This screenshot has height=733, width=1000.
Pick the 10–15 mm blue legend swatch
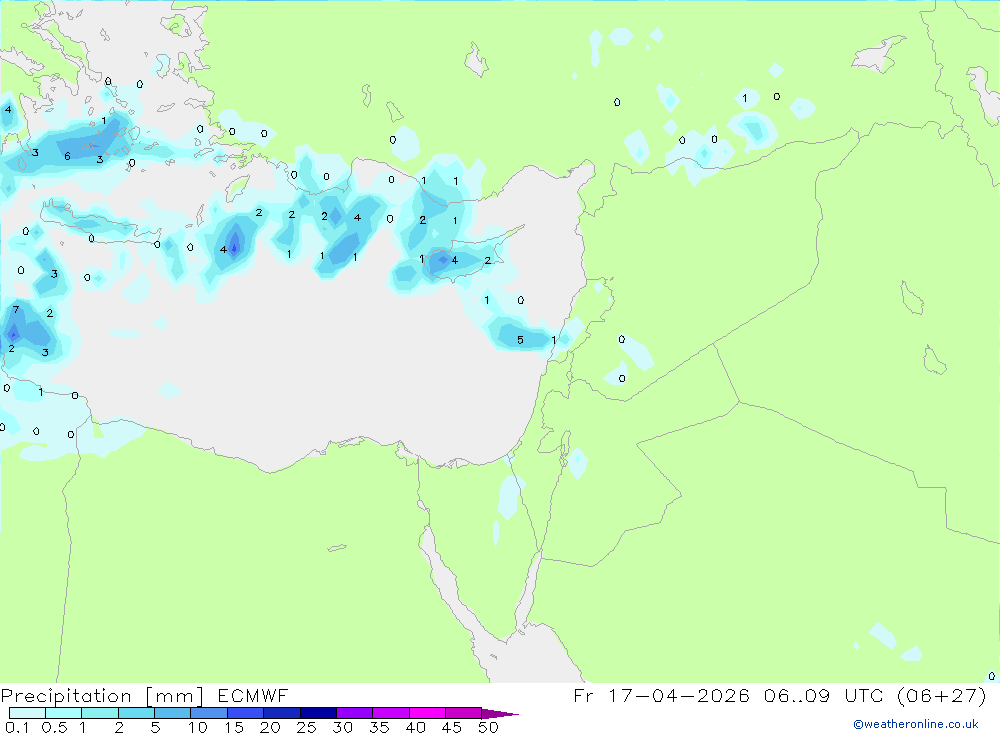209,713
